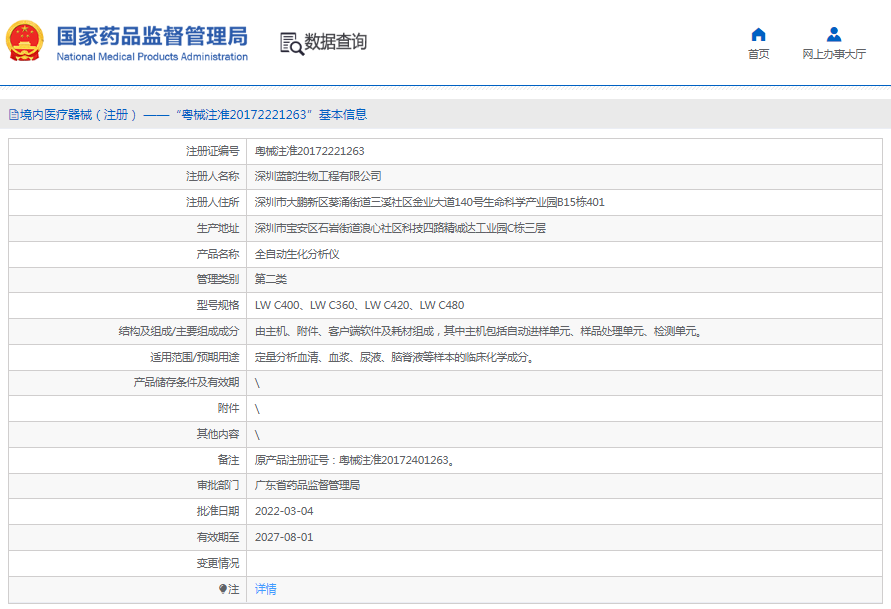Screen dimensions: 891x609
Task: Click the 结构及组成/主要组成成分 label
Action: pyautogui.click(x=178, y=331)
